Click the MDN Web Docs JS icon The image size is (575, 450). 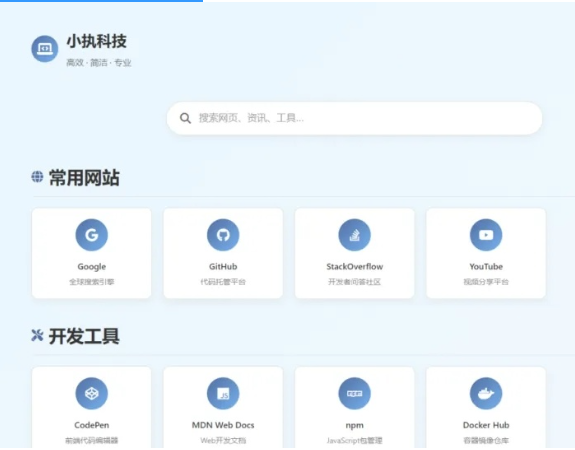click(x=223, y=393)
